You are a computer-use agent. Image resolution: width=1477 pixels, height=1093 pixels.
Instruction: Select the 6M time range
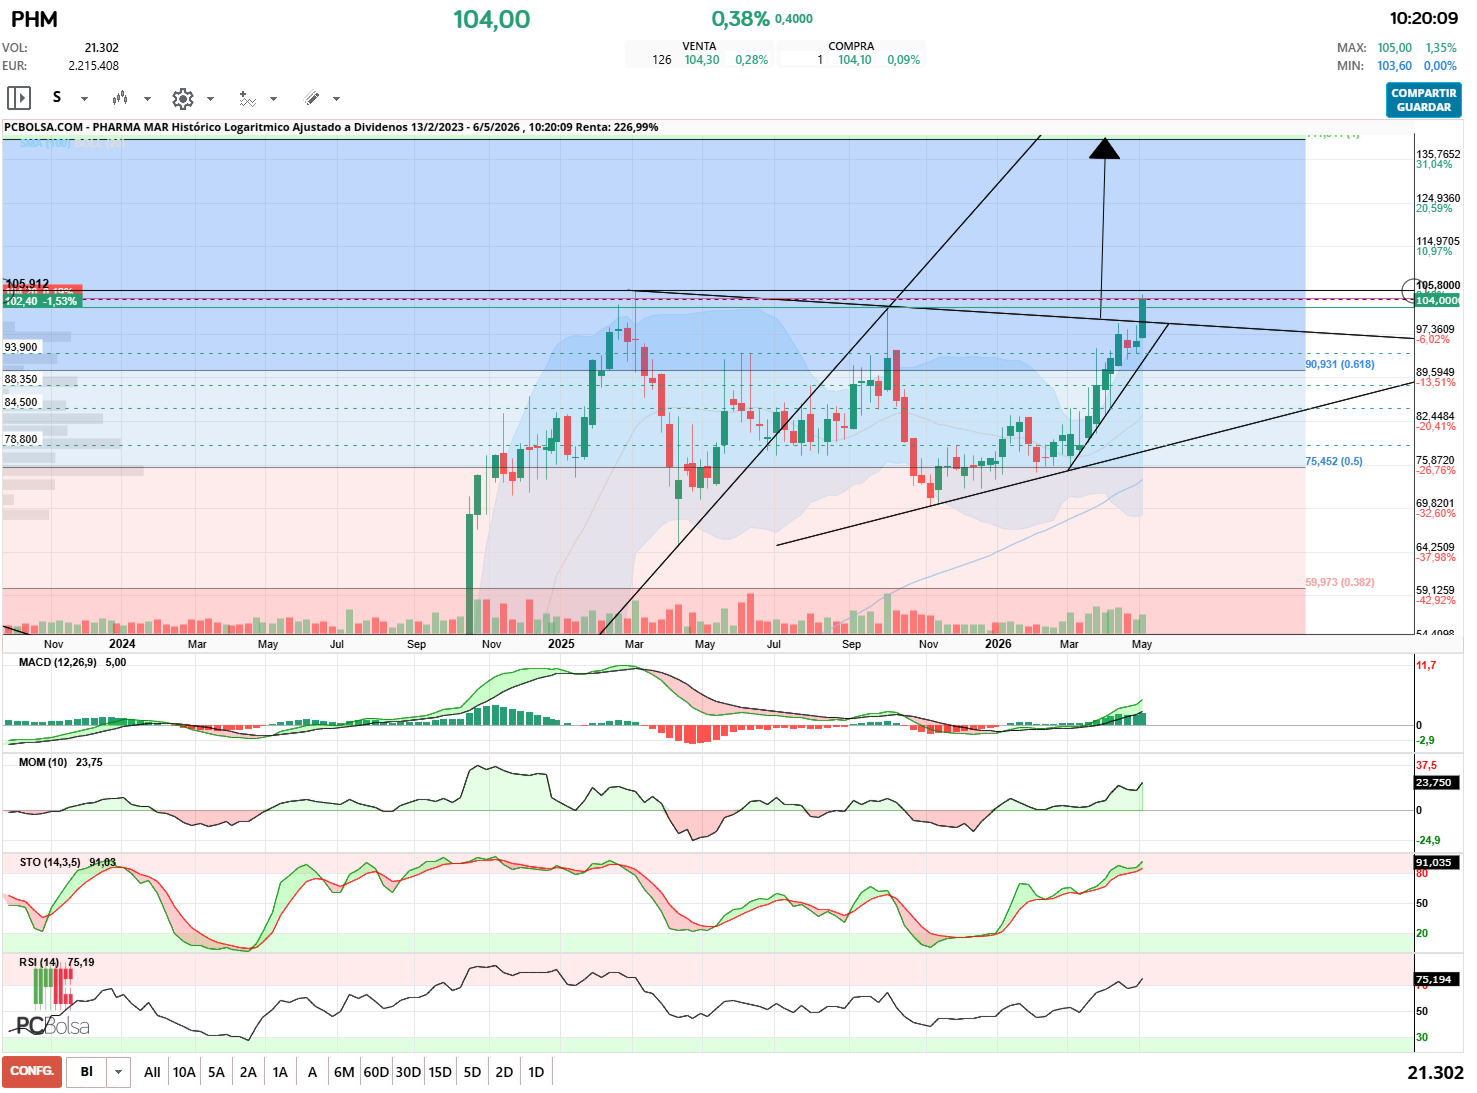click(344, 1072)
